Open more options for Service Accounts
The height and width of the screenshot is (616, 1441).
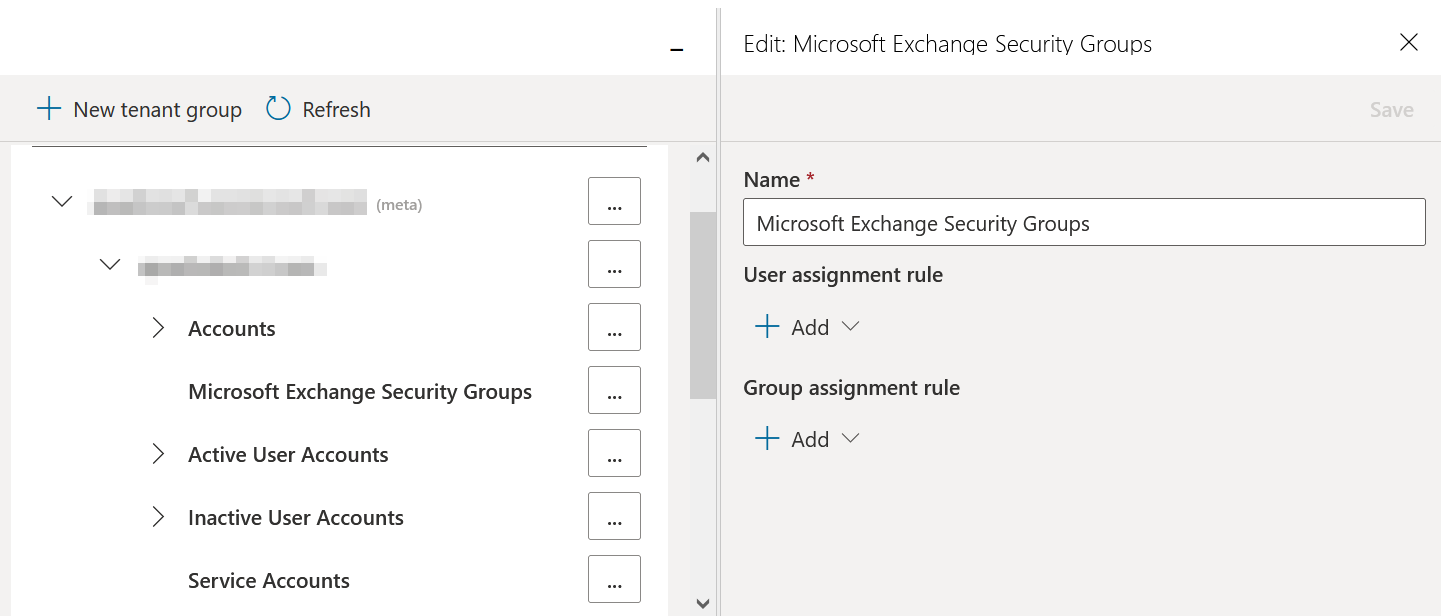(614, 579)
